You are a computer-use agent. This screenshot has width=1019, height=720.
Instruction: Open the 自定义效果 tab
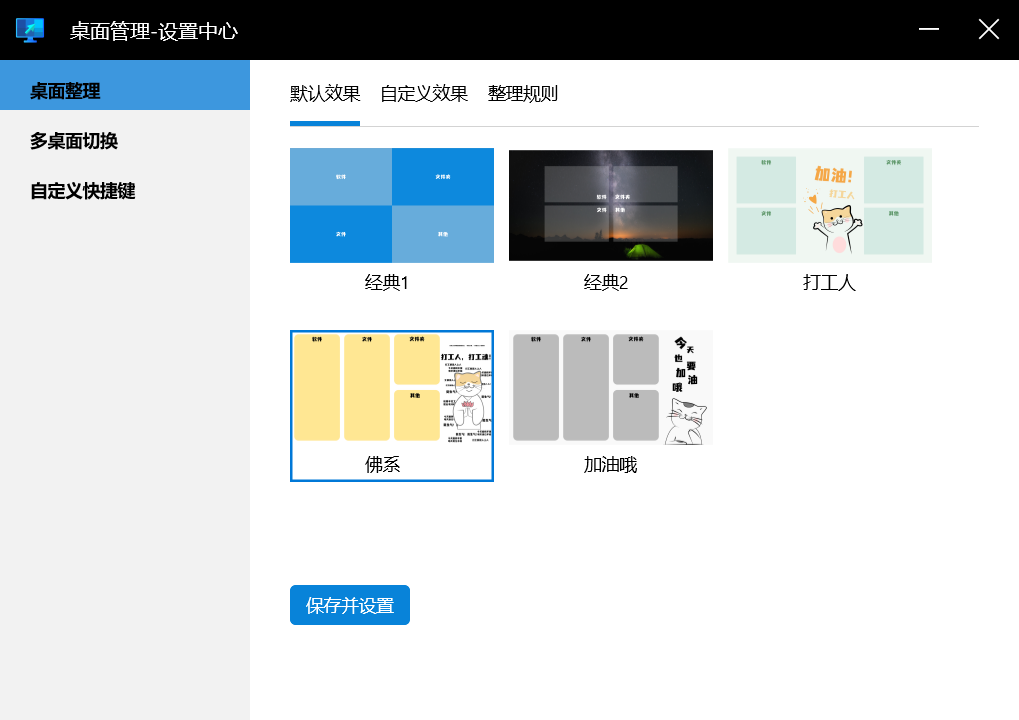(x=423, y=93)
